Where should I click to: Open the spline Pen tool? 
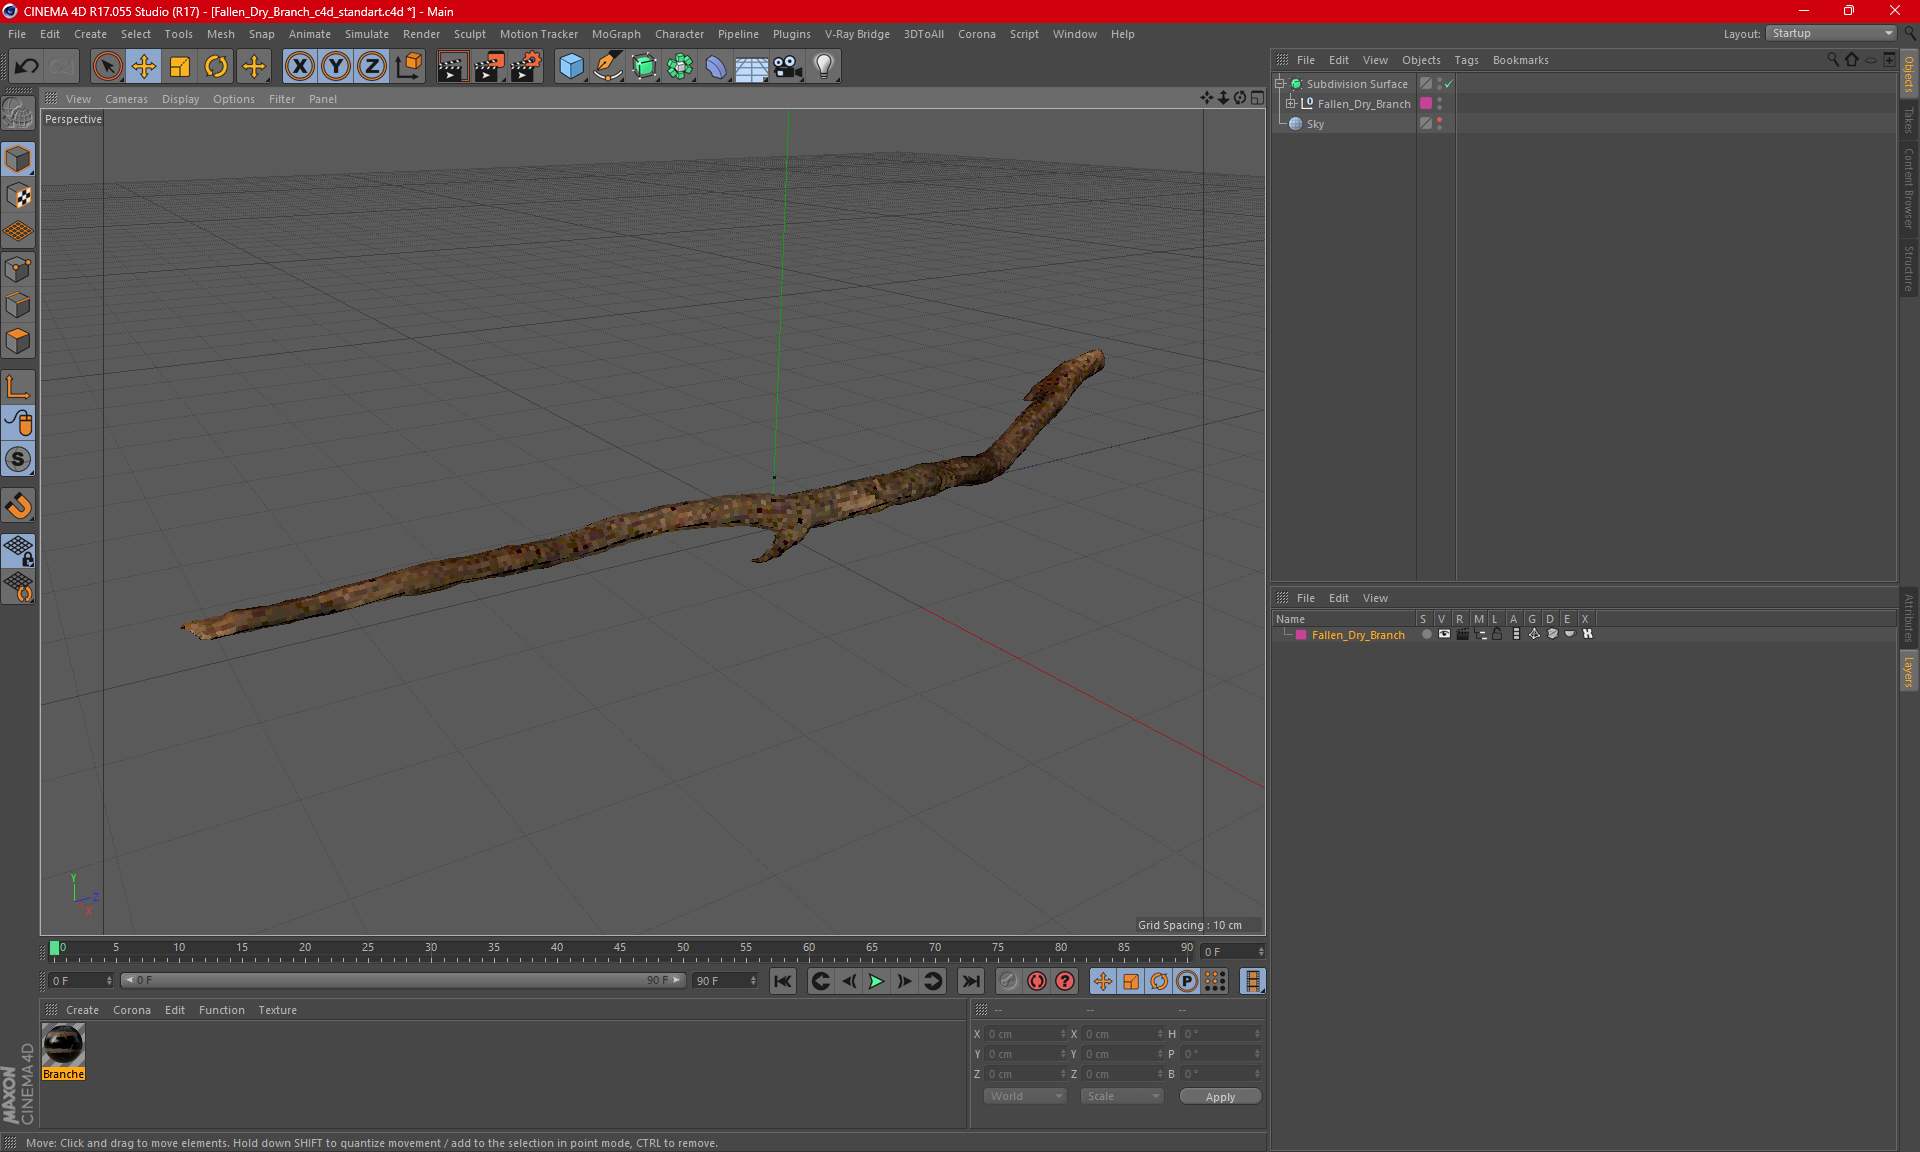point(608,67)
